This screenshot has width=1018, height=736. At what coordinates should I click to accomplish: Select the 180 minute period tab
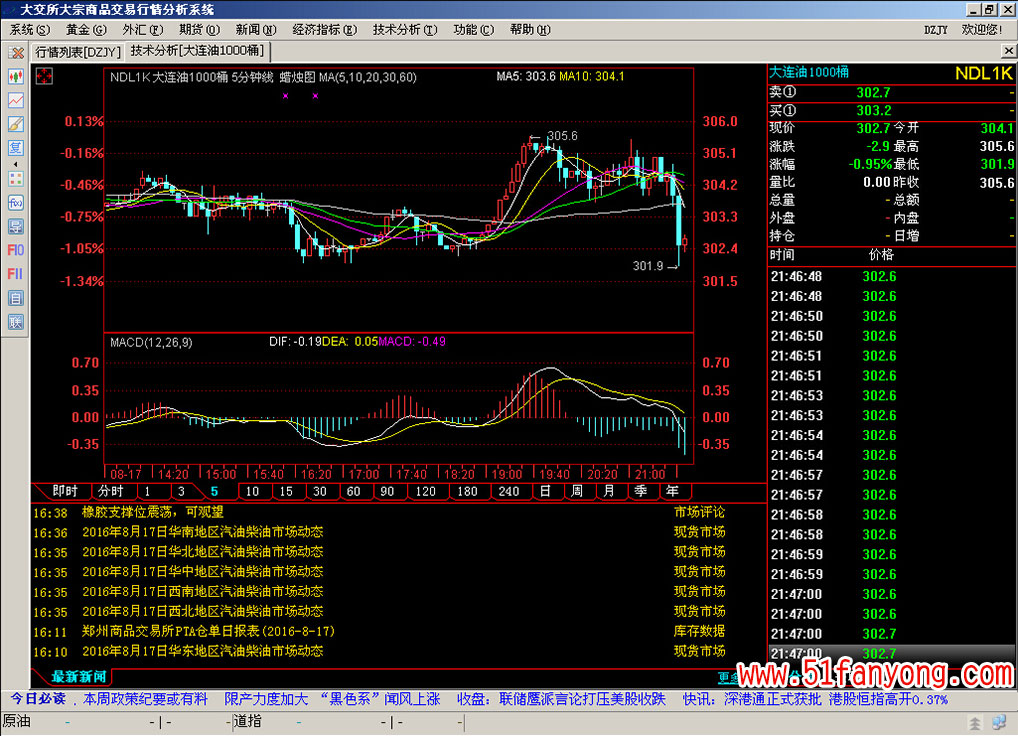pyautogui.click(x=467, y=491)
